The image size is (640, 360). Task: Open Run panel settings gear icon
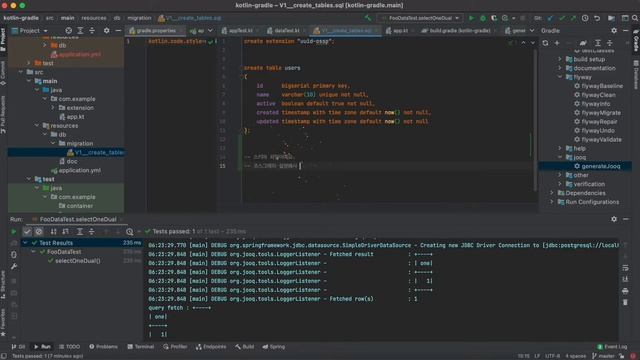point(614,219)
